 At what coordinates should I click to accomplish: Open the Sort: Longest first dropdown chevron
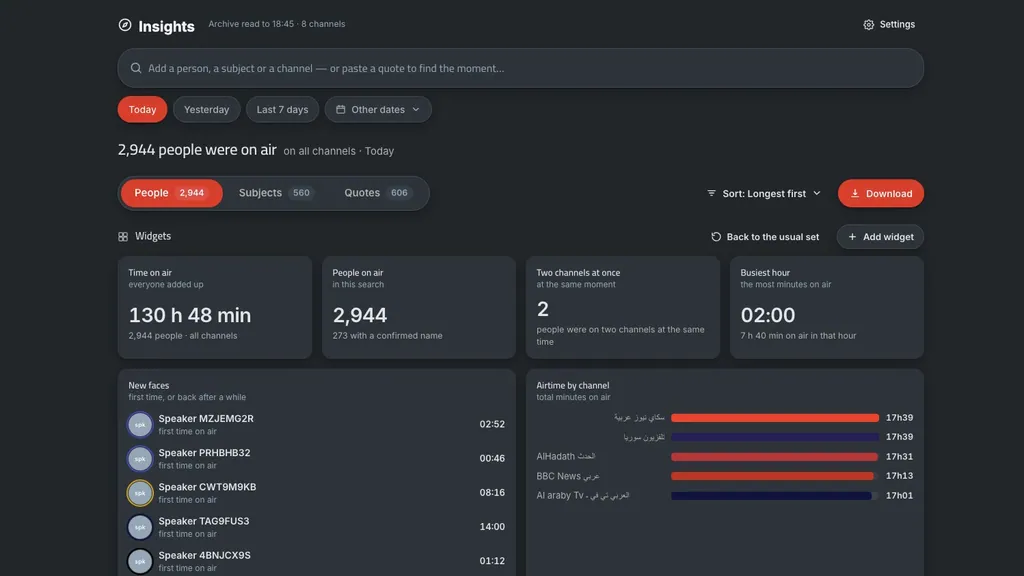[x=816, y=193]
